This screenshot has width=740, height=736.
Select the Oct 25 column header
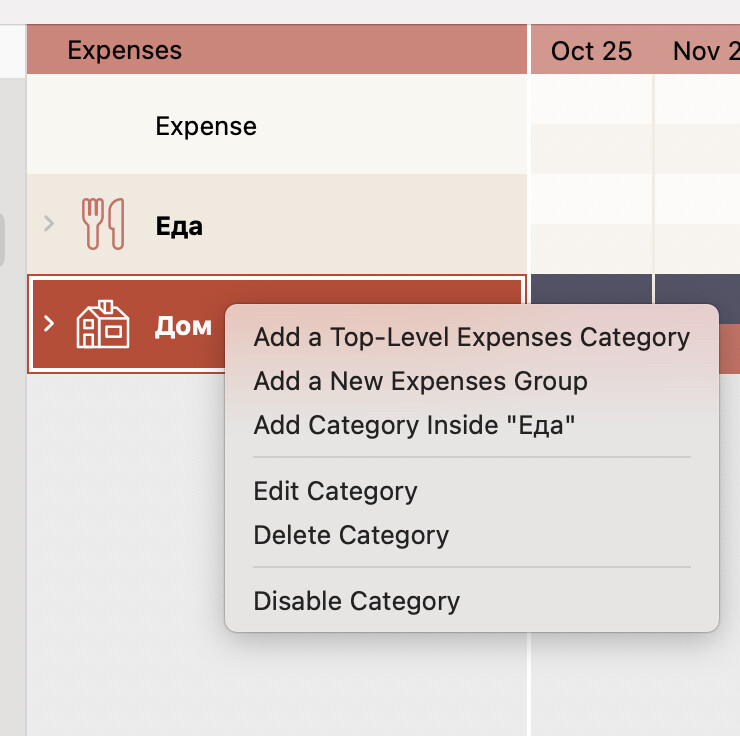(591, 51)
